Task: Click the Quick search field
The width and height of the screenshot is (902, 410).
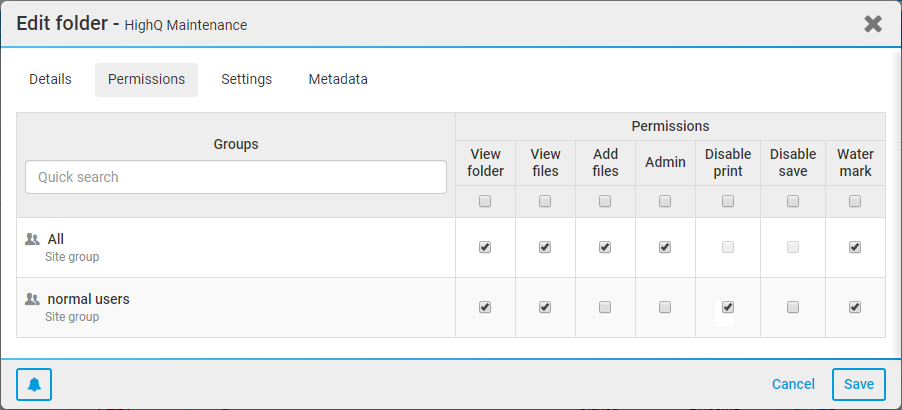Action: click(236, 177)
